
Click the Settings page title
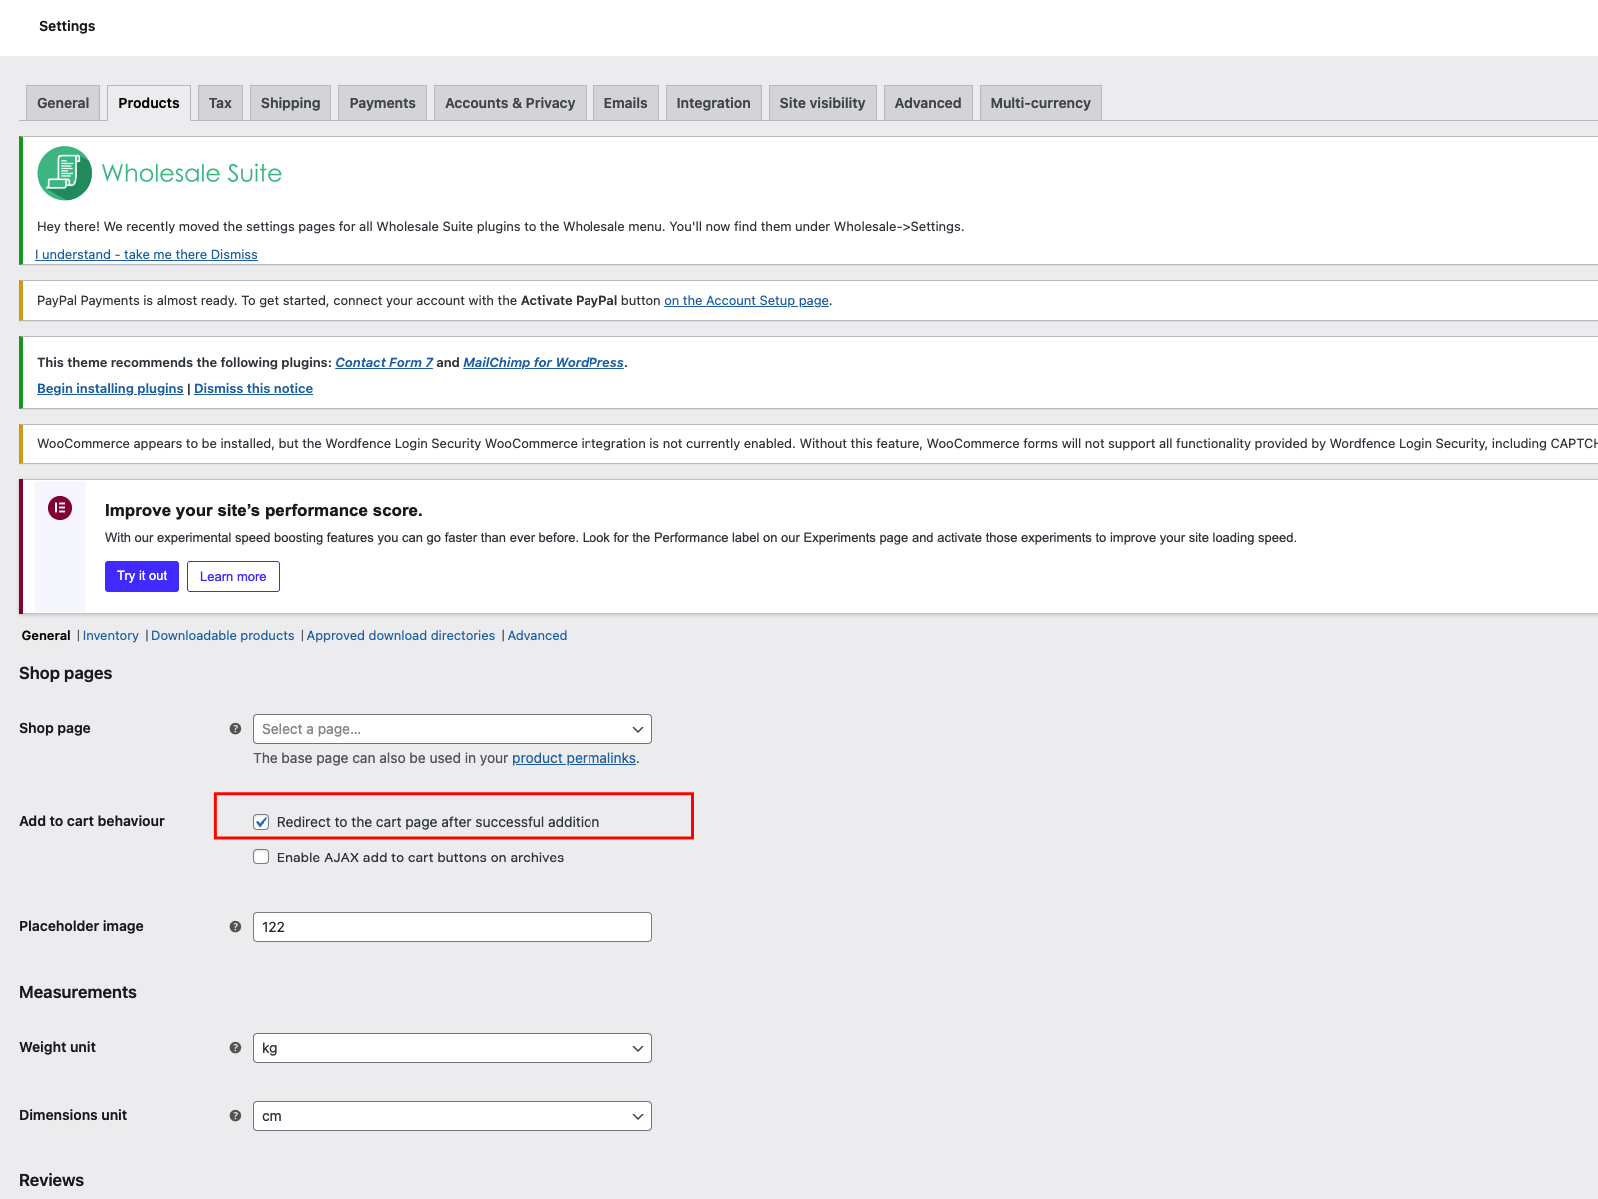click(67, 26)
